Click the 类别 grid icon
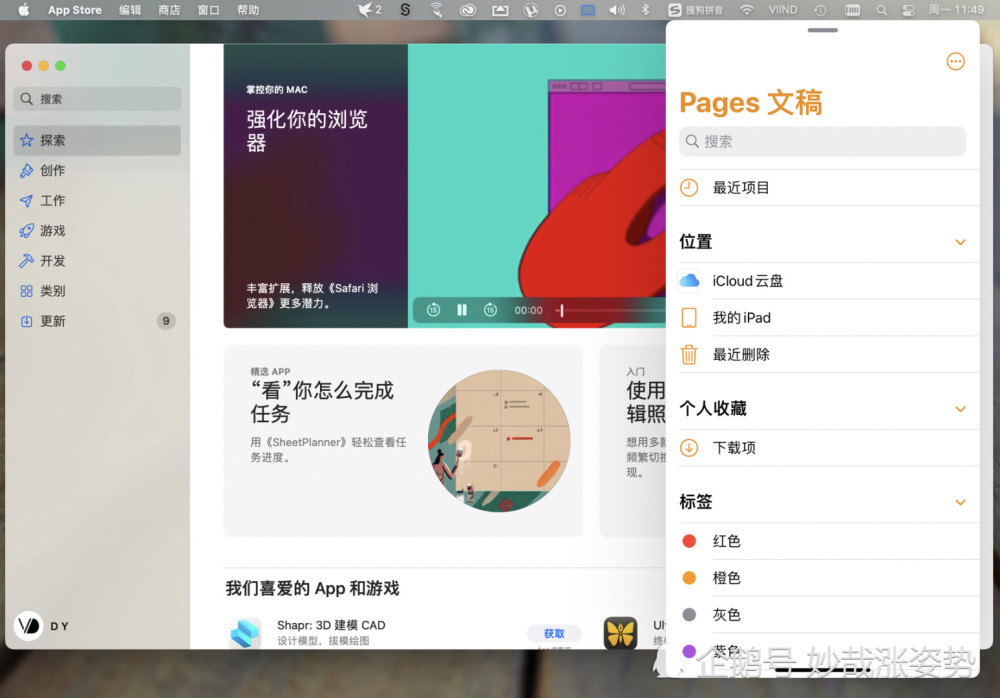The image size is (1000, 698). [x=26, y=291]
